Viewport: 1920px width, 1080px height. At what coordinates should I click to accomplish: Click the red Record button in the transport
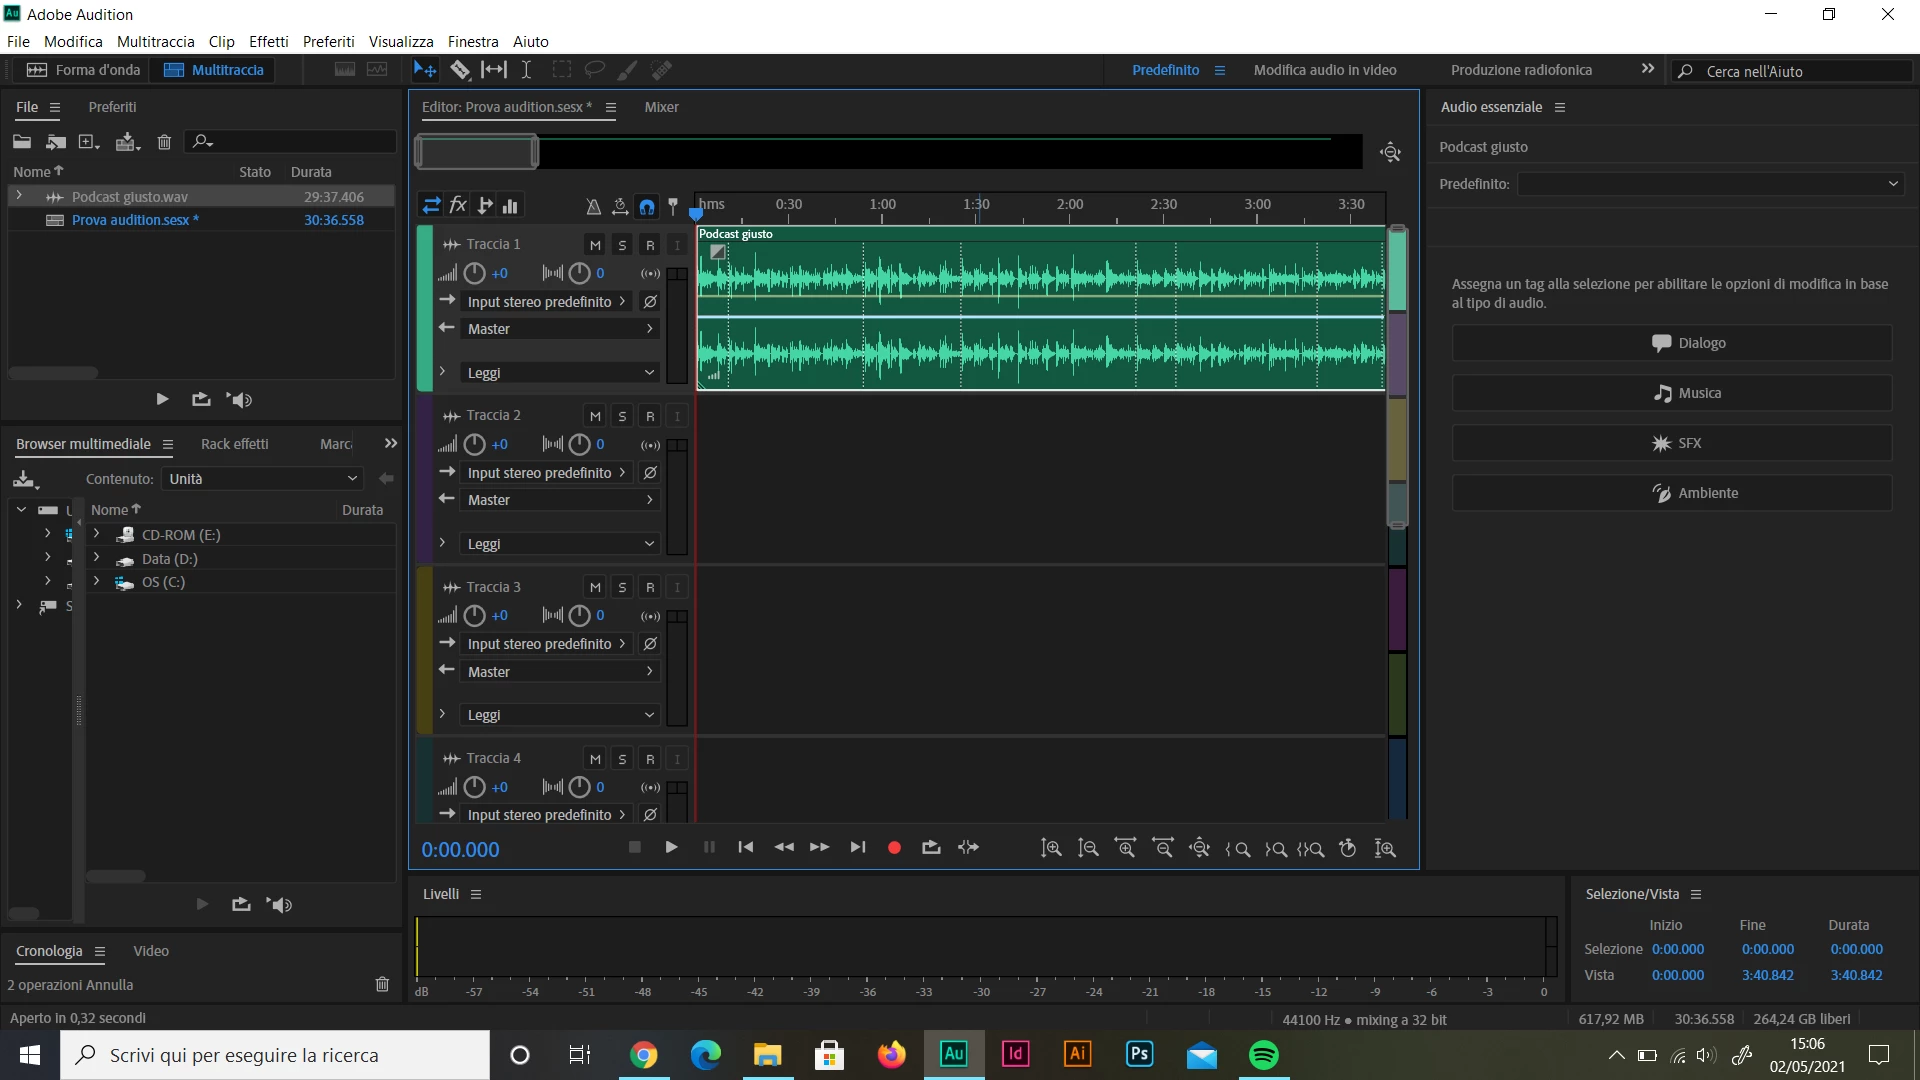pos(894,848)
